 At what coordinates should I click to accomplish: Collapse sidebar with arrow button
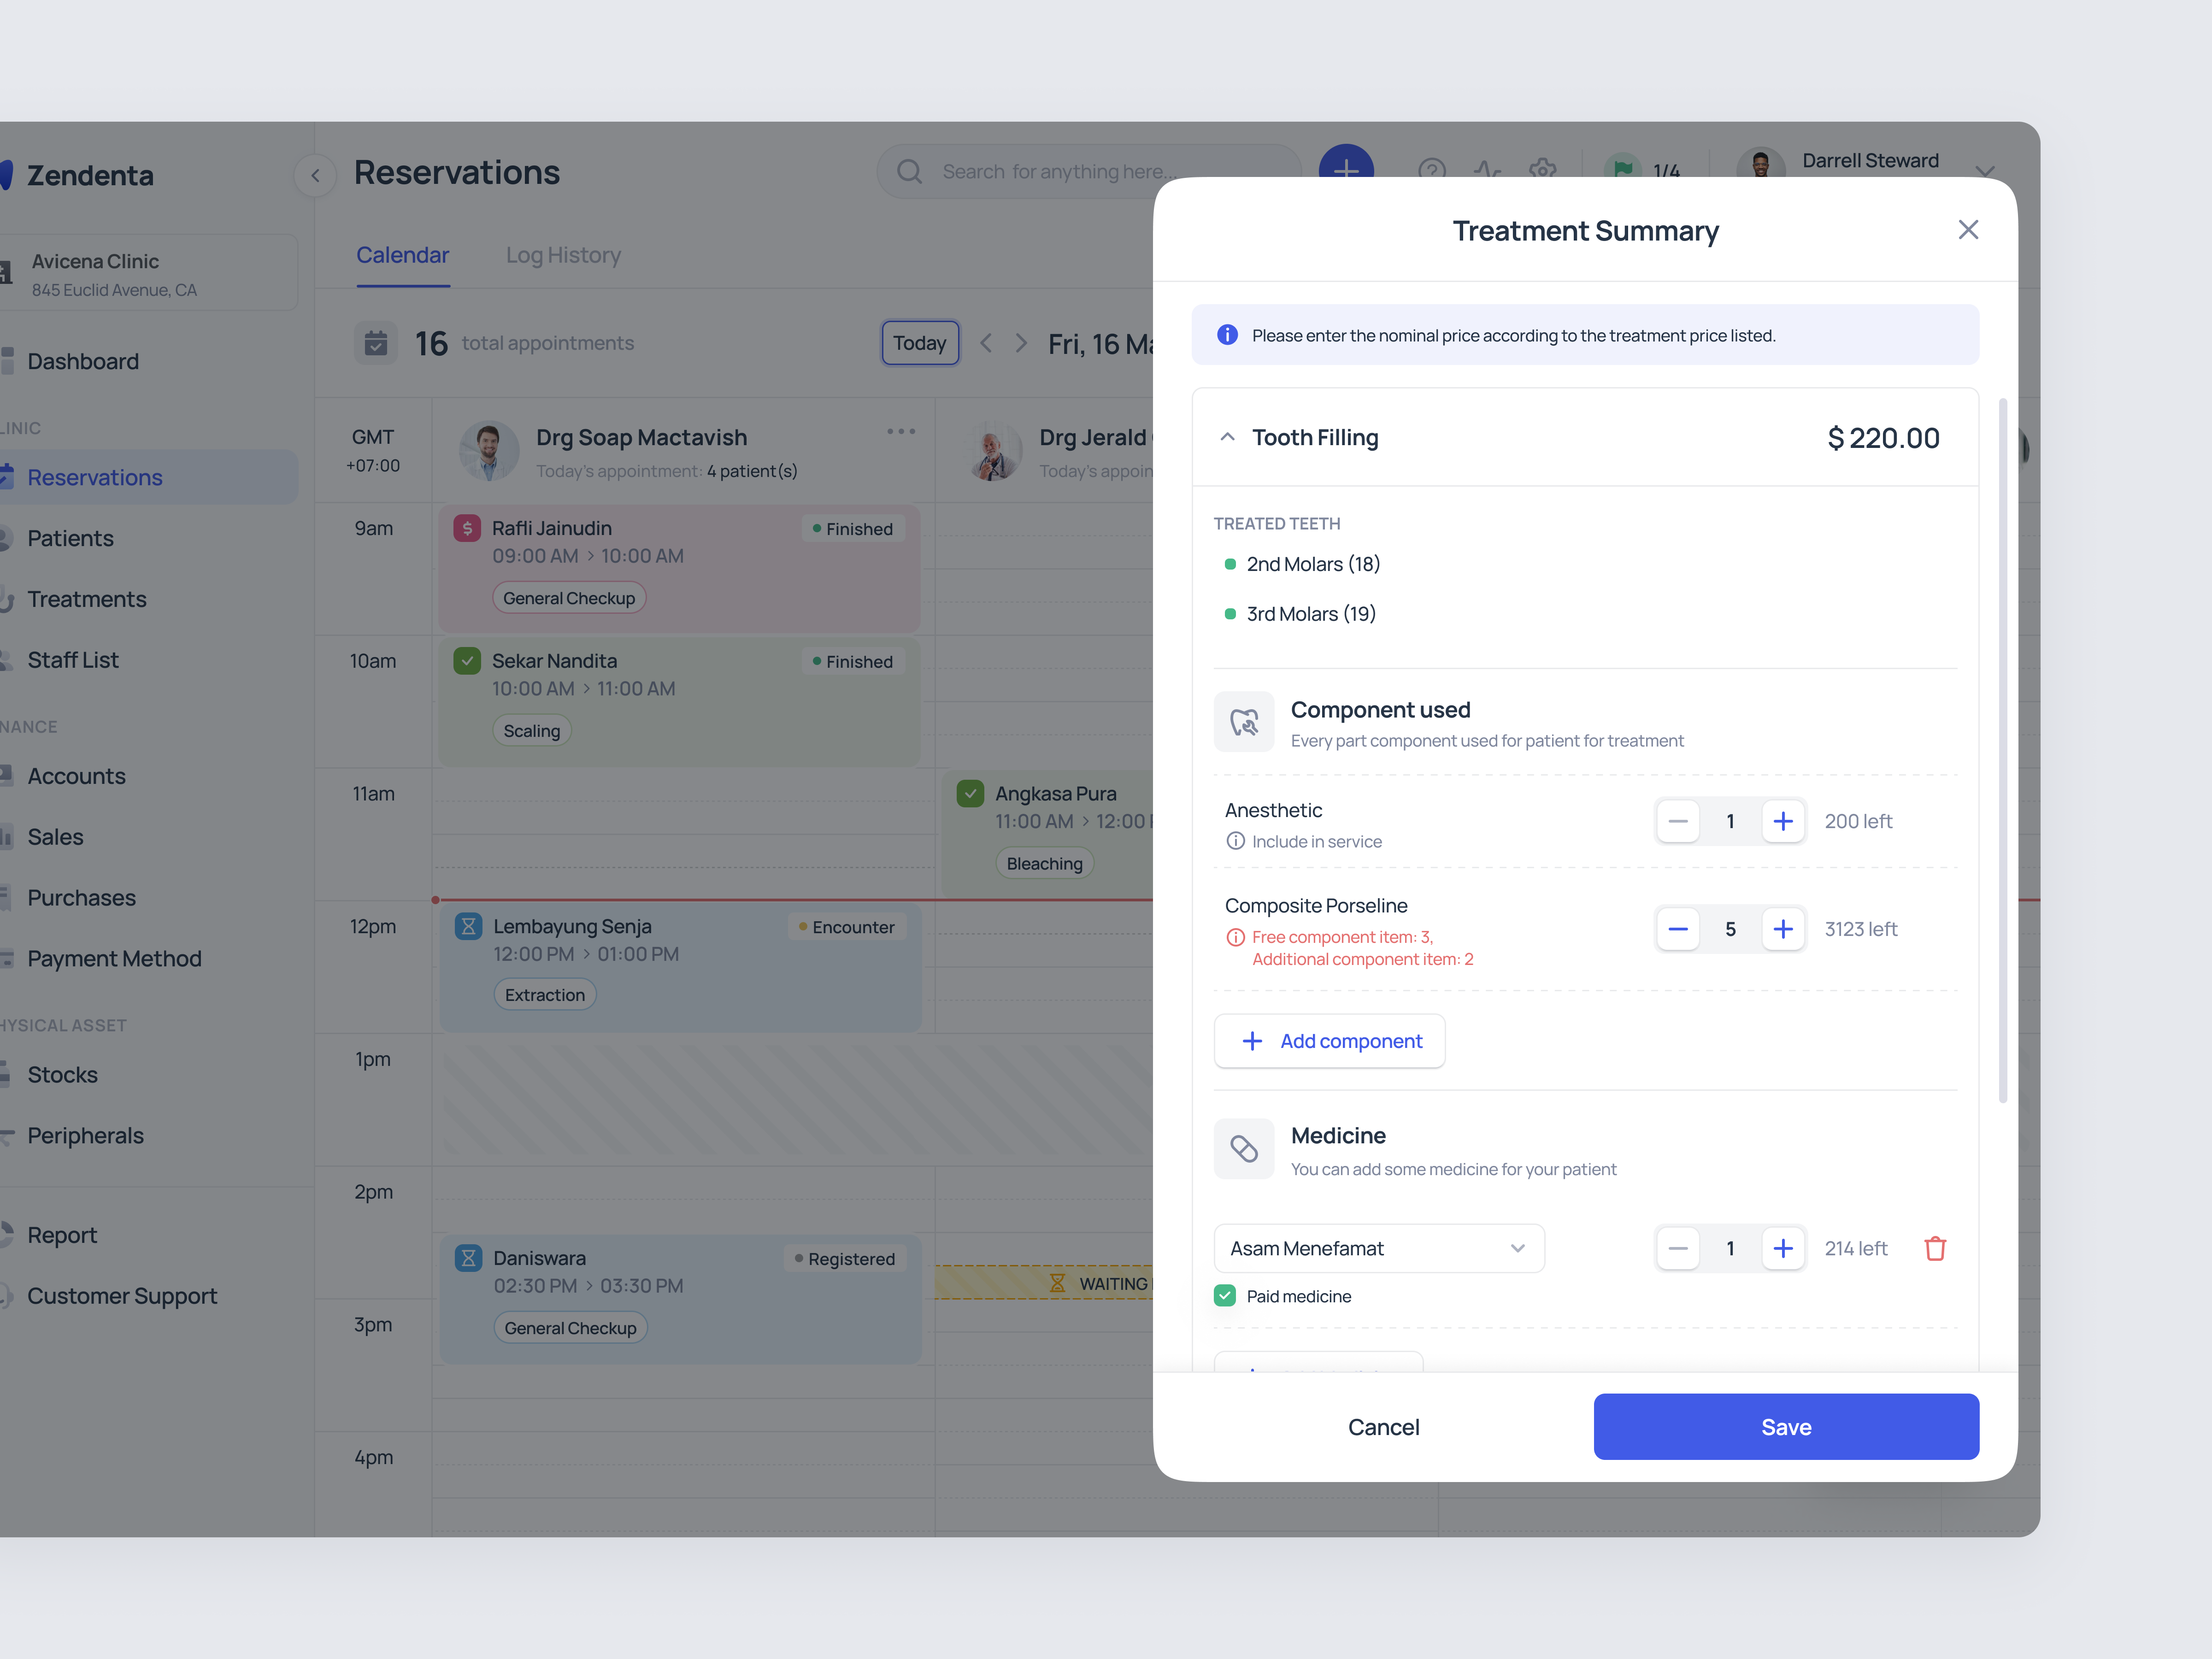pos(315,175)
